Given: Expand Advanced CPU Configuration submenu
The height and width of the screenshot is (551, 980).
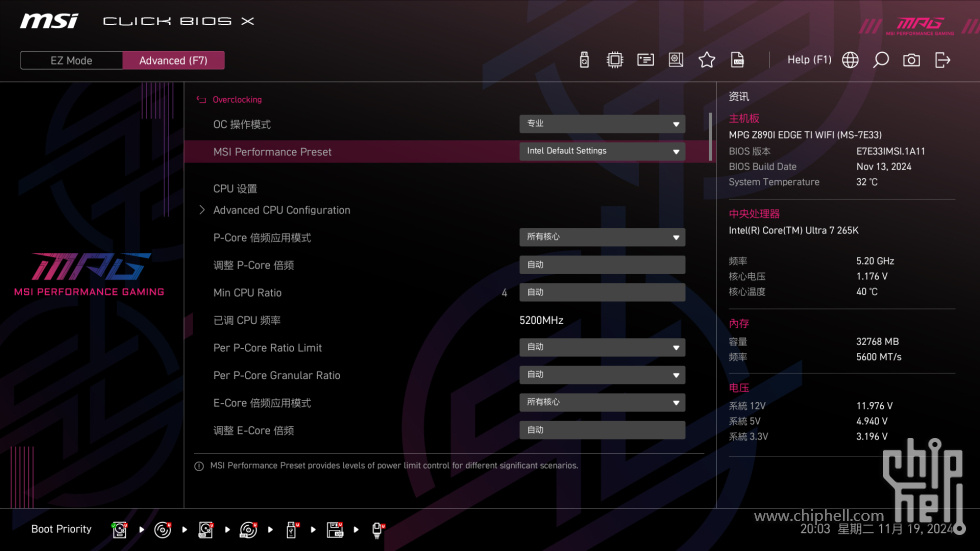Looking at the screenshot, I should [281, 210].
